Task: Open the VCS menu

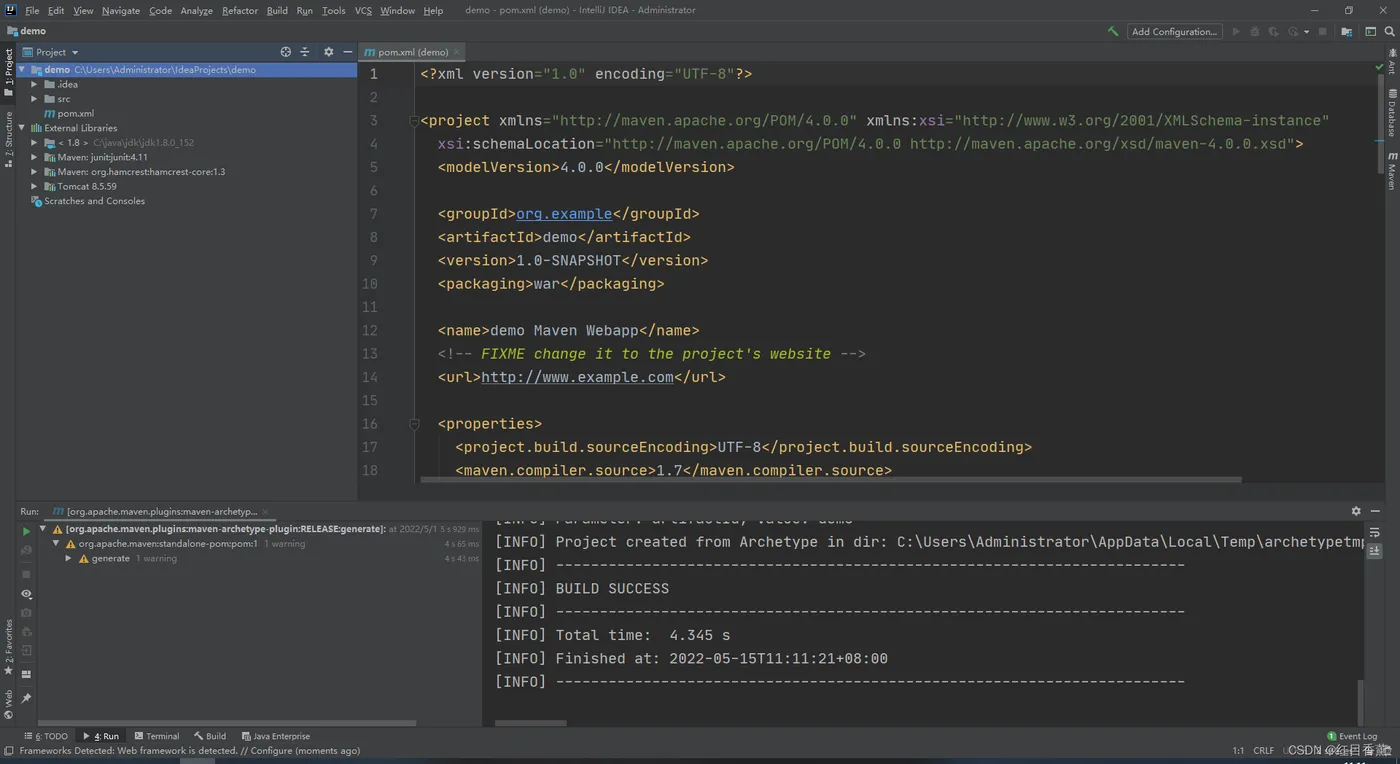Action: click(363, 10)
